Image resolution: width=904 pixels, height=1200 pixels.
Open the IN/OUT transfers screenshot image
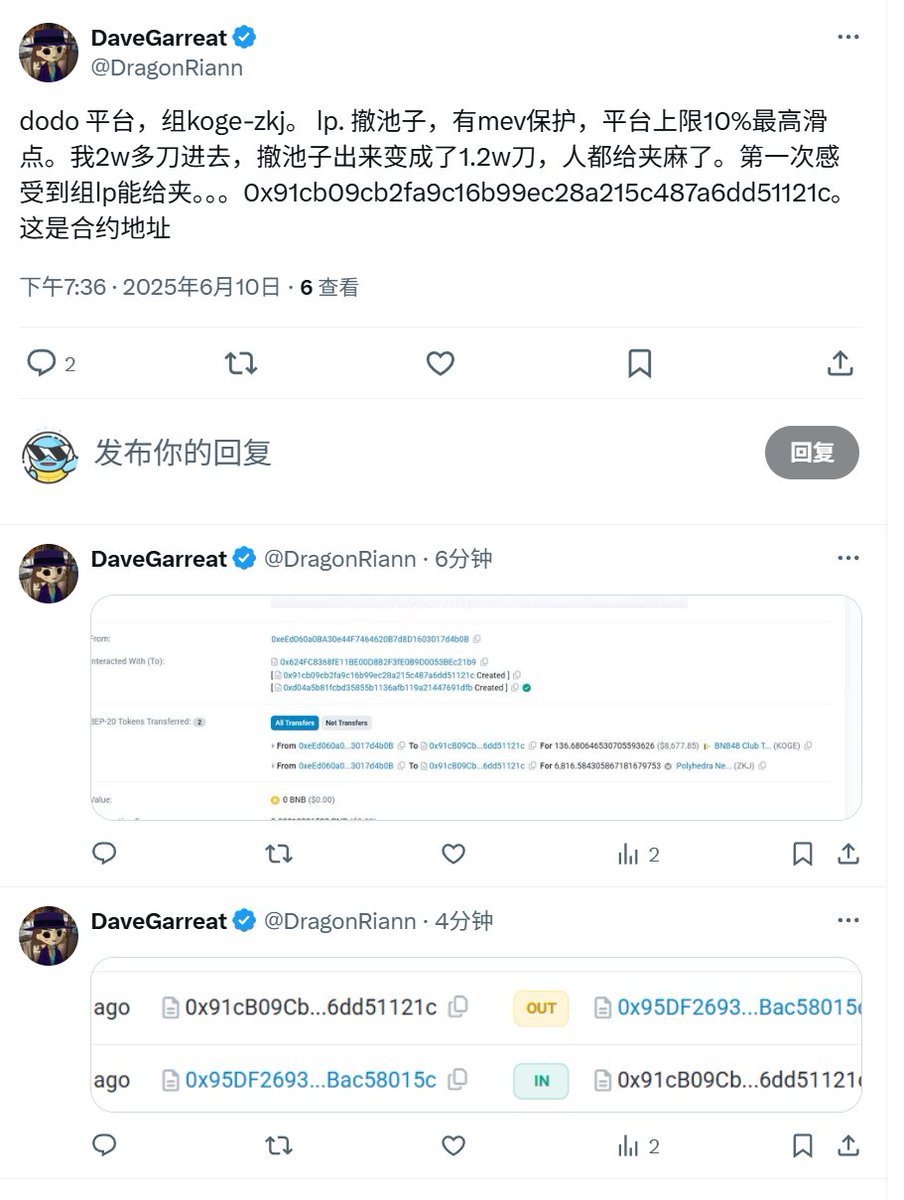point(476,1035)
